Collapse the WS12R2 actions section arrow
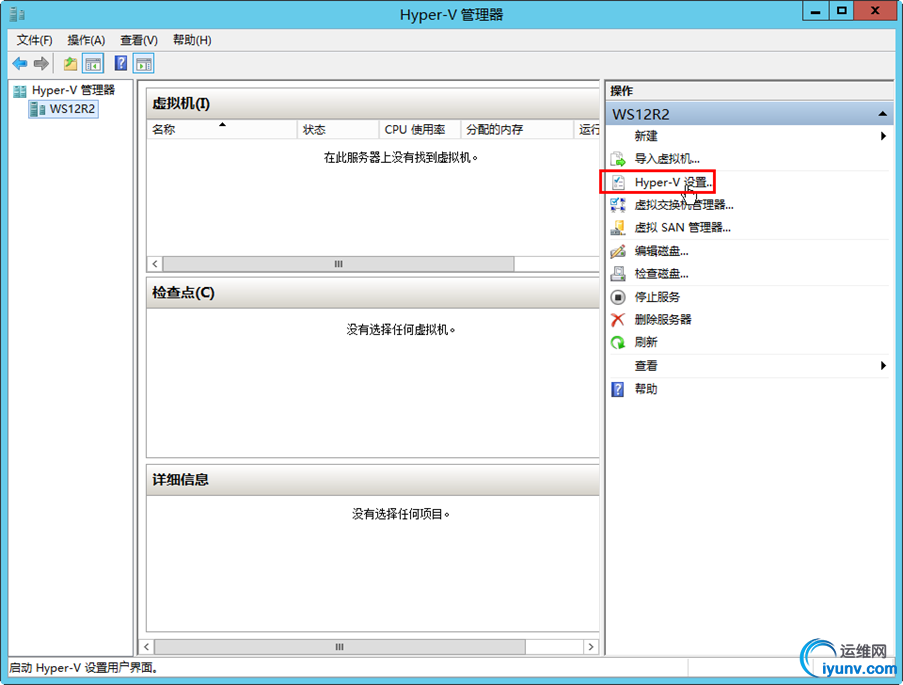The height and width of the screenshot is (685, 903). click(882, 114)
